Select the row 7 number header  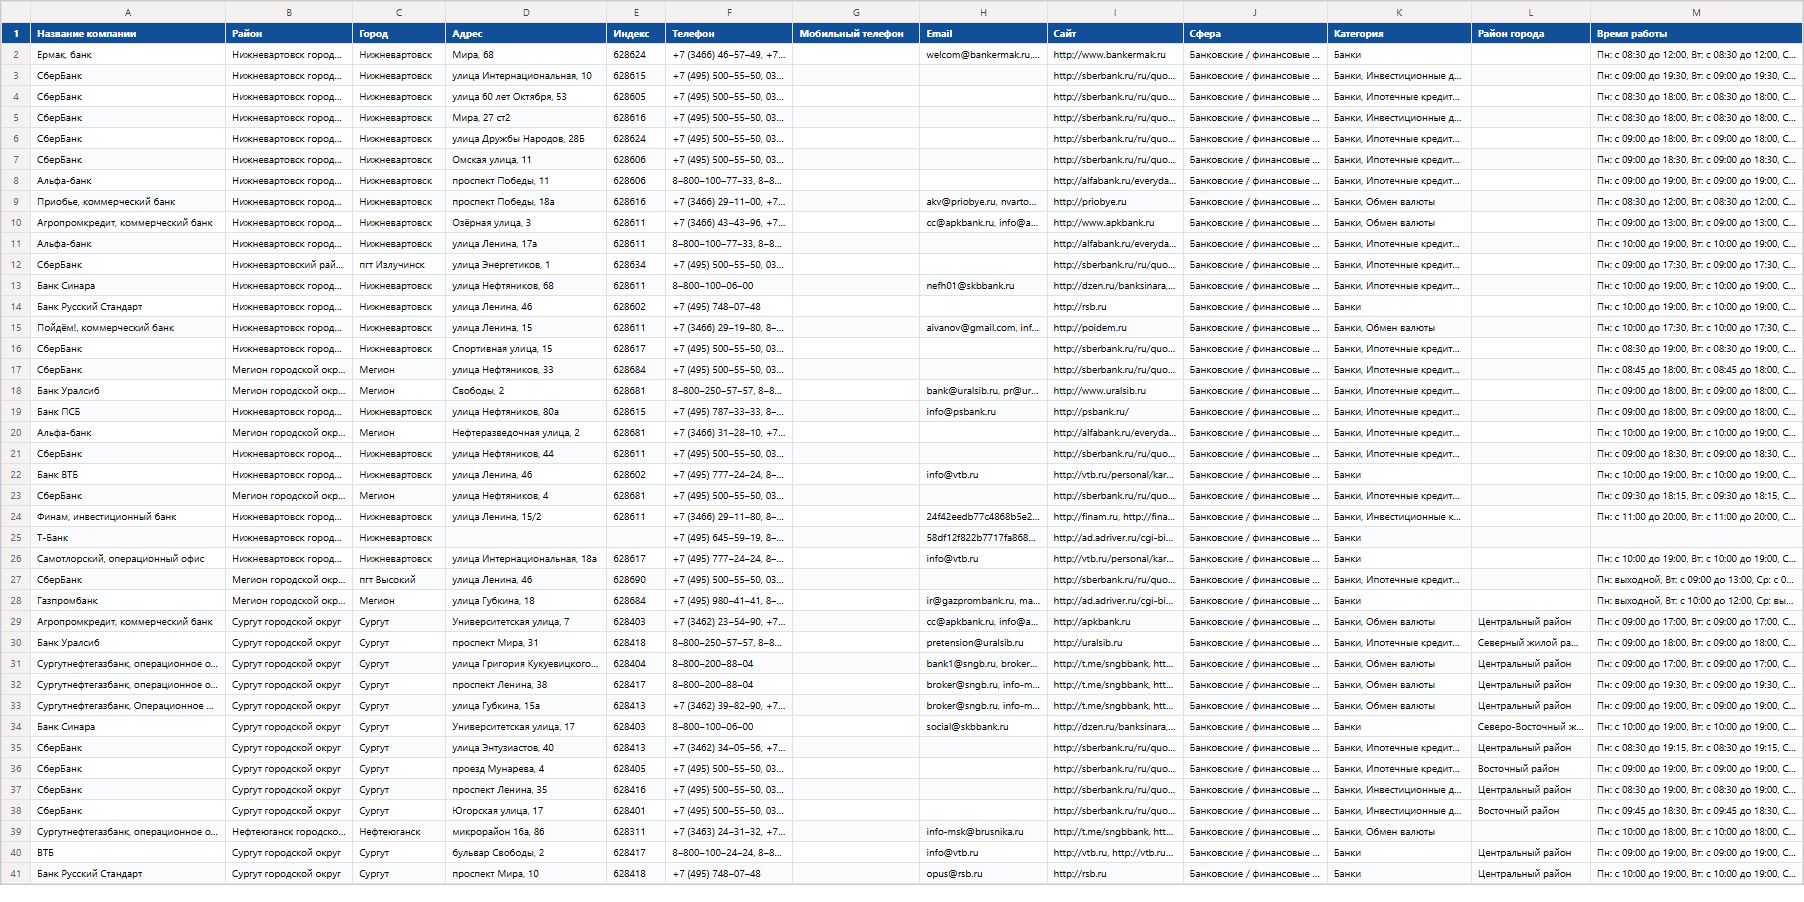point(16,160)
